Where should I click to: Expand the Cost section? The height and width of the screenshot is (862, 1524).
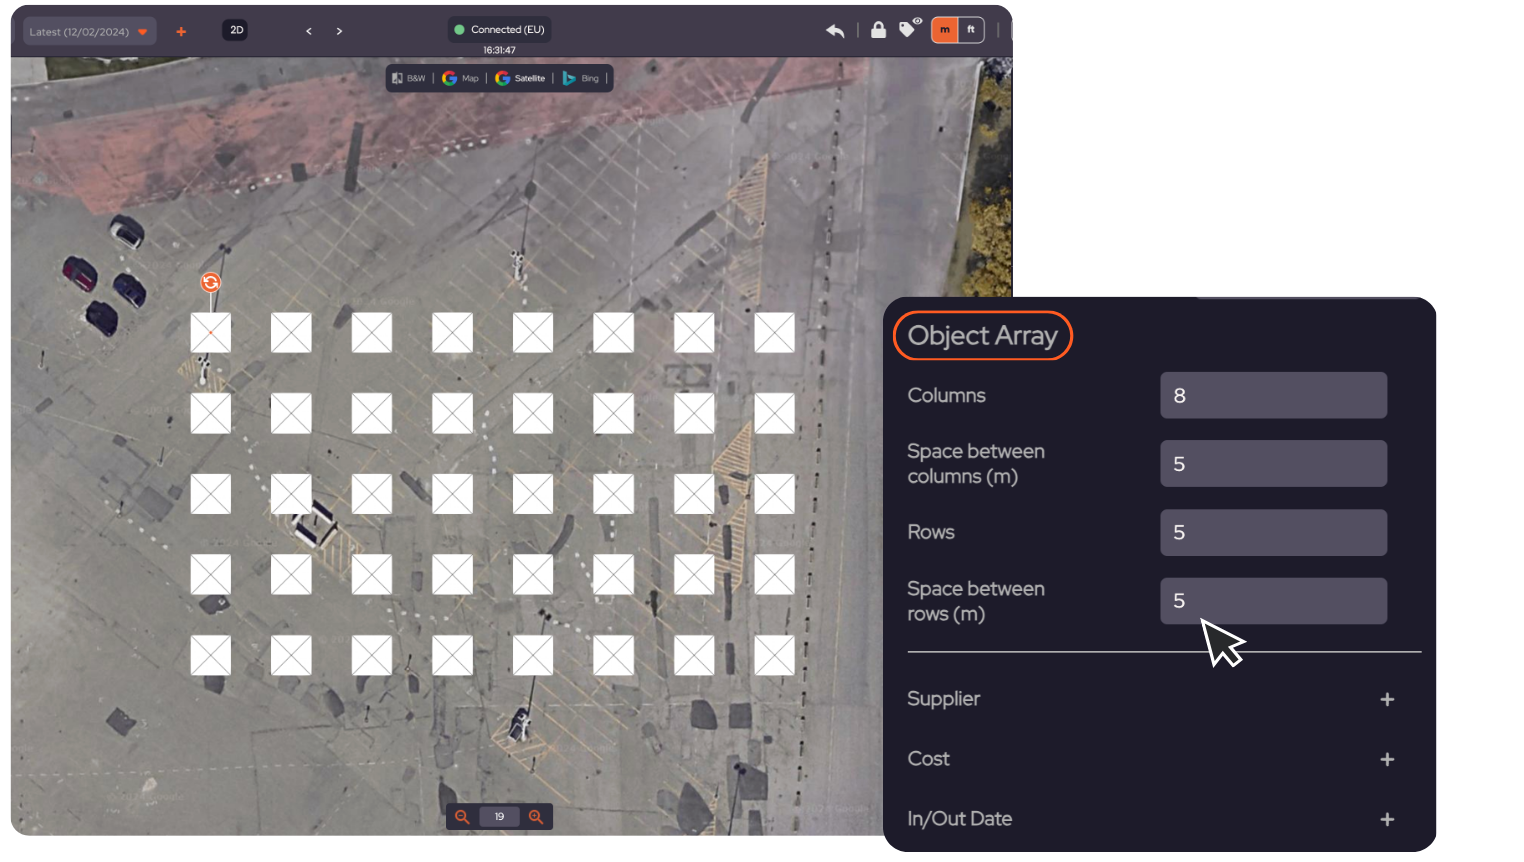point(1387,759)
